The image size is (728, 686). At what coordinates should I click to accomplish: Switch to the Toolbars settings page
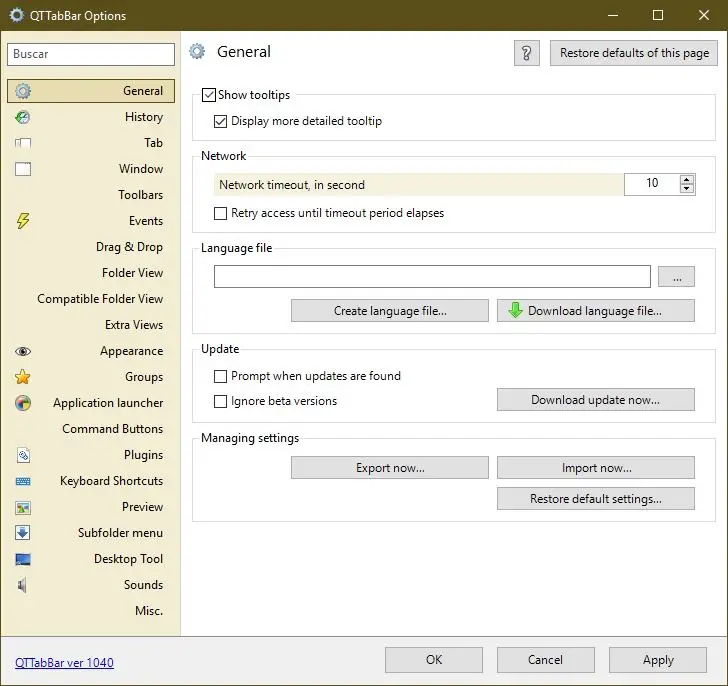(x=140, y=195)
